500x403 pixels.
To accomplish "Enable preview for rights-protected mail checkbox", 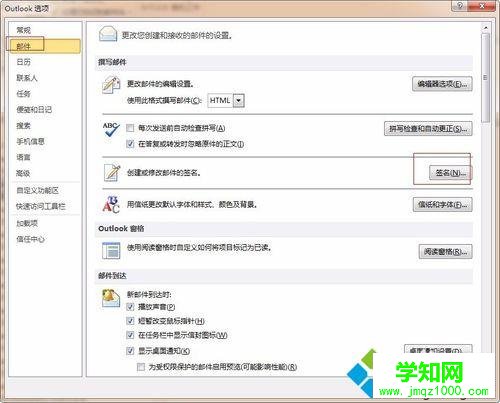I will [x=141, y=367].
